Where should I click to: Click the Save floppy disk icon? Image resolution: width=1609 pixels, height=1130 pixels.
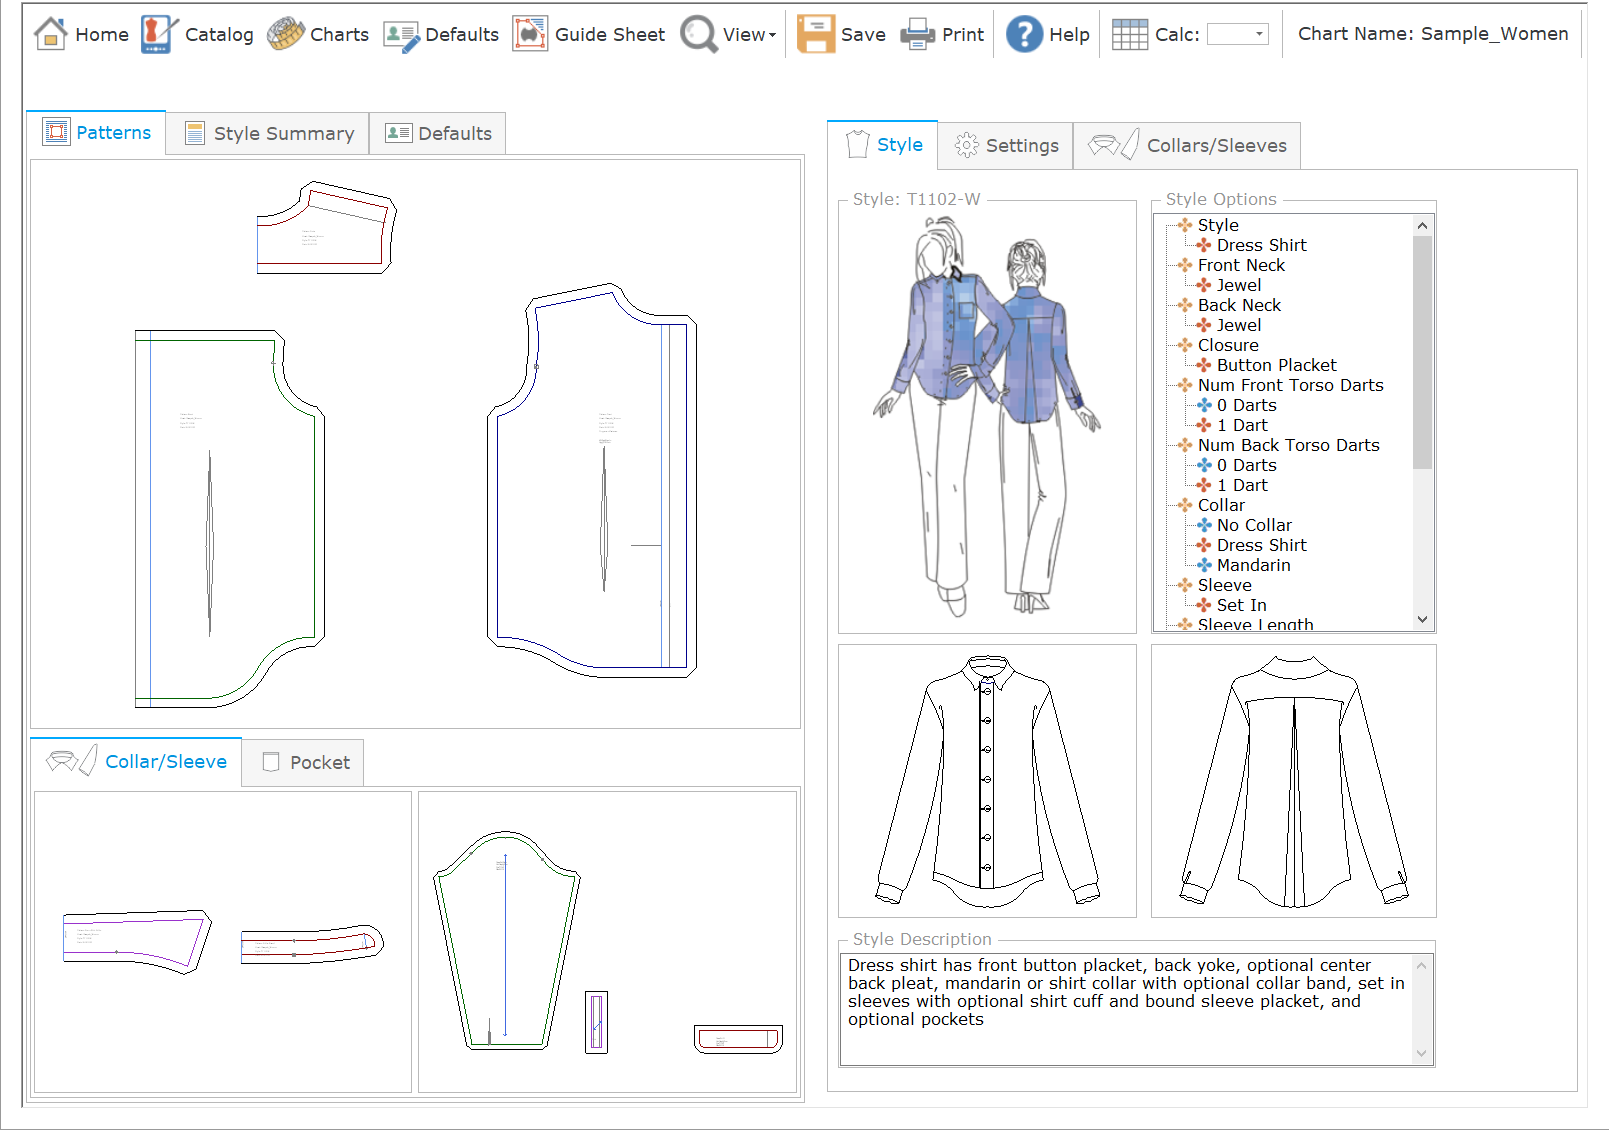click(815, 34)
